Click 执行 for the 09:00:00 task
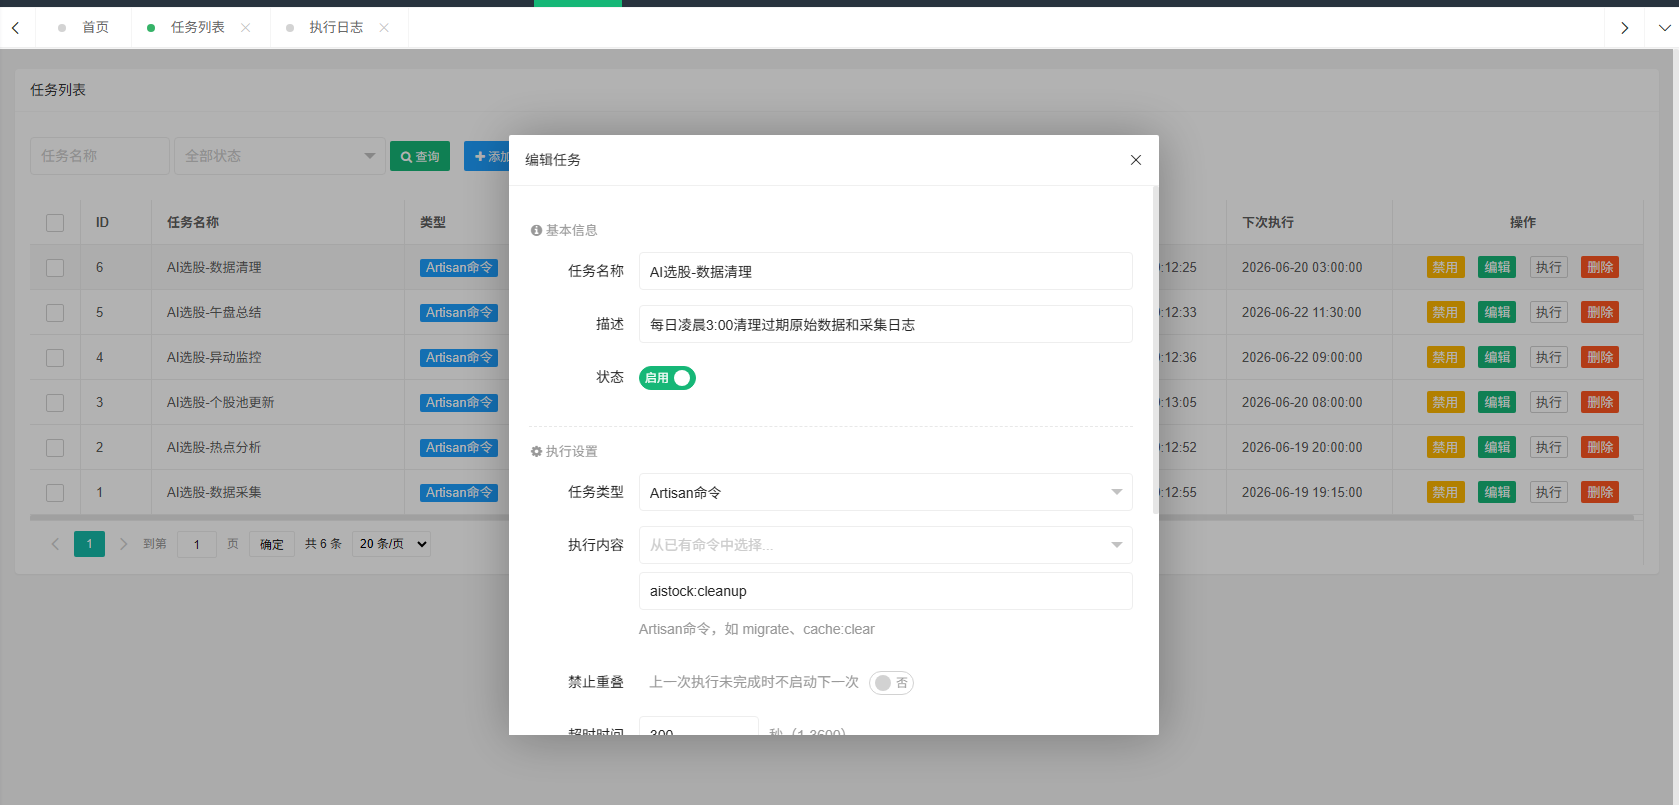The width and height of the screenshot is (1679, 805). pos(1549,357)
